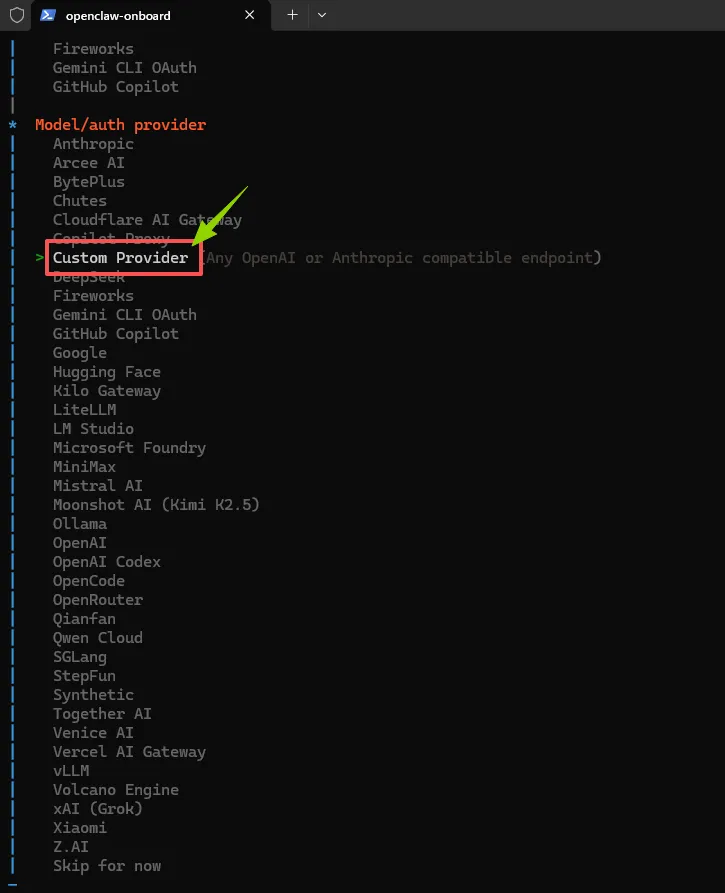The image size is (725, 893).
Task: Select Hugging Face from the list
Action: [x=107, y=372]
